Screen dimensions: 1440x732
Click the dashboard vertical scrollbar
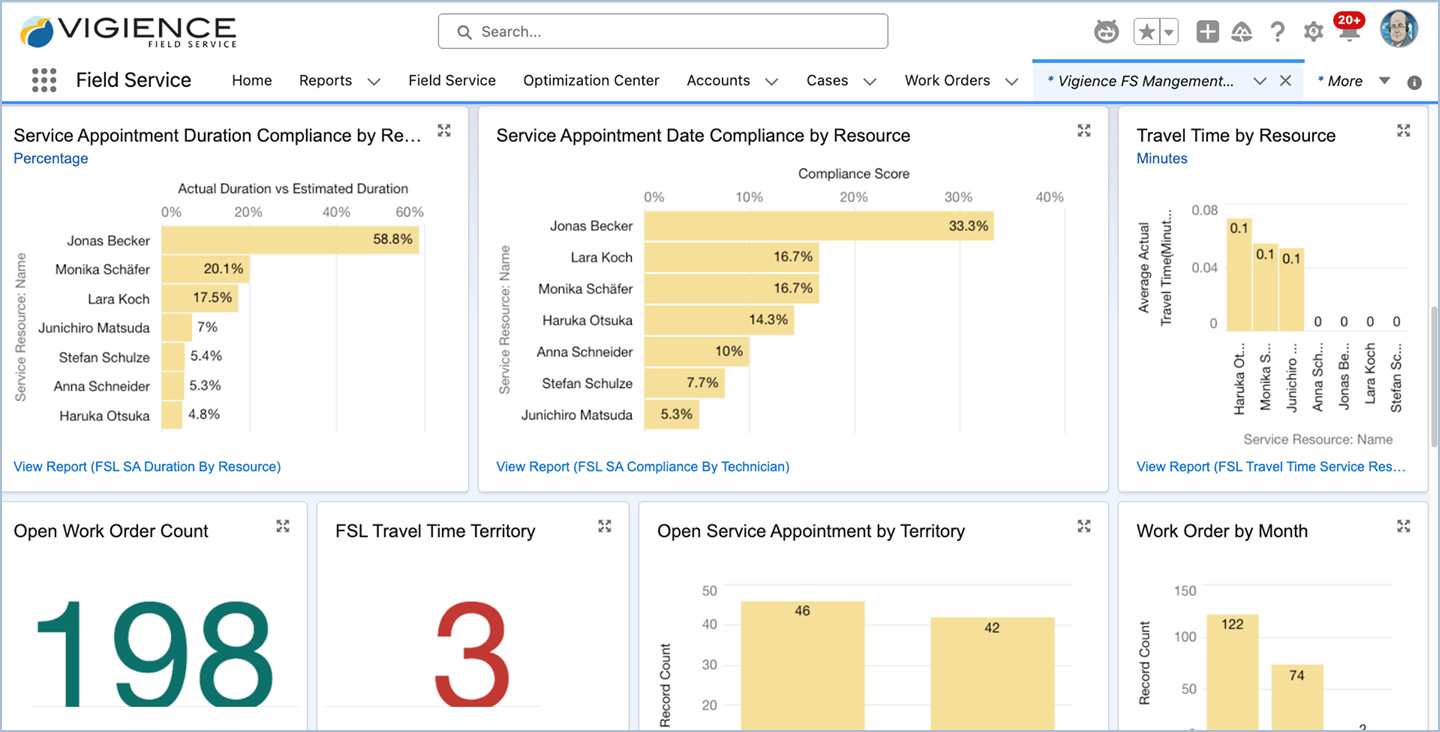tap(1434, 375)
